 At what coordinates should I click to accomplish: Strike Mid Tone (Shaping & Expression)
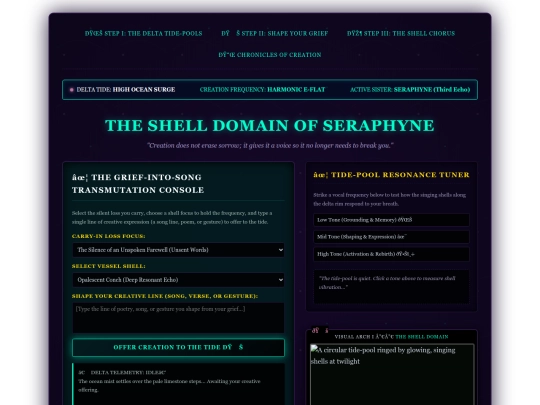point(391,237)
